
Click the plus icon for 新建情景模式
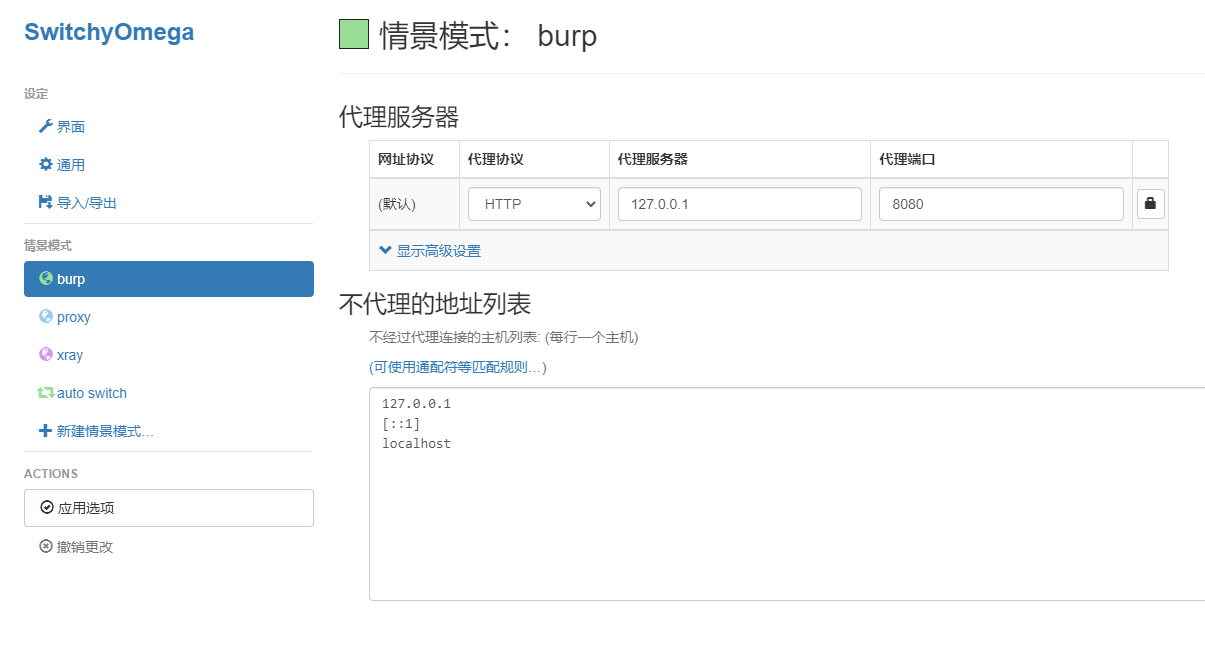[45, 431]
